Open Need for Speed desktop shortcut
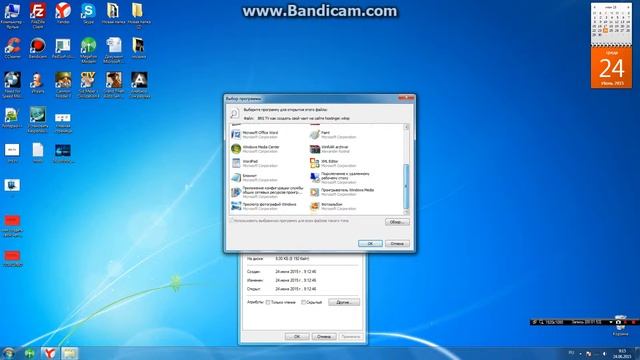 (x=12, y=85)
